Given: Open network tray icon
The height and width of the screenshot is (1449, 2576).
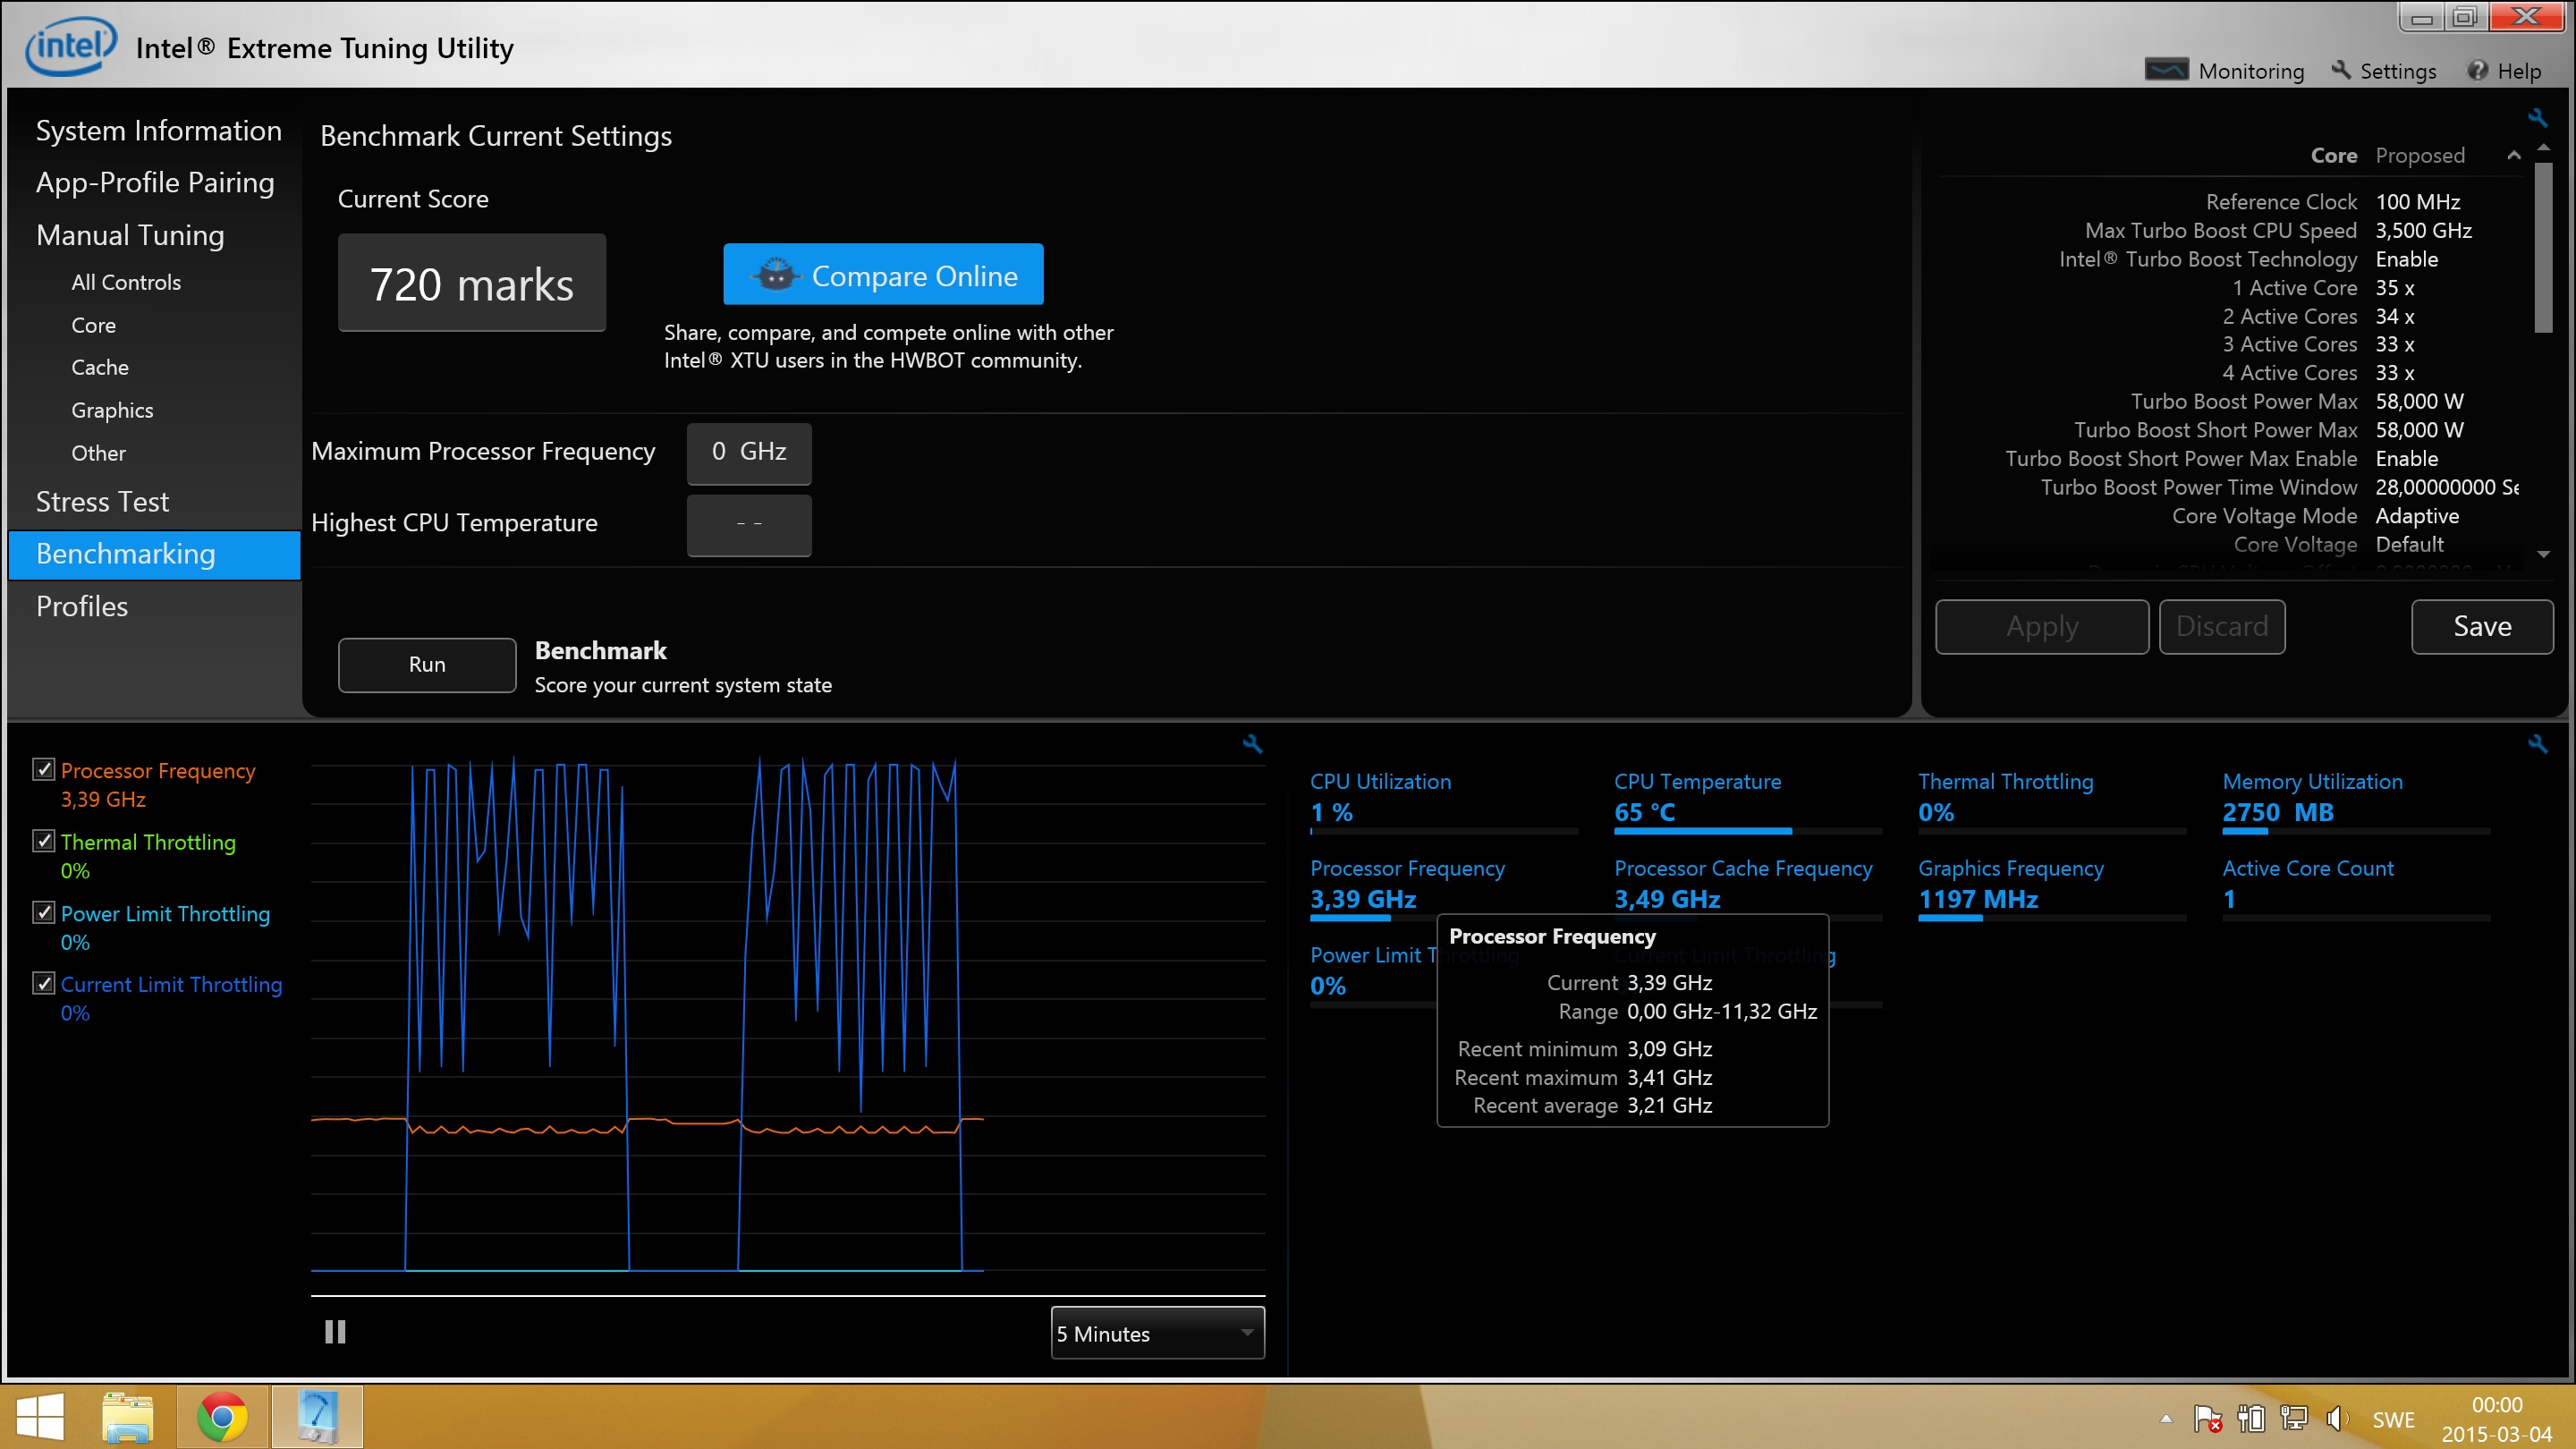Looking at the screenshot, I should (2294, 1419).
